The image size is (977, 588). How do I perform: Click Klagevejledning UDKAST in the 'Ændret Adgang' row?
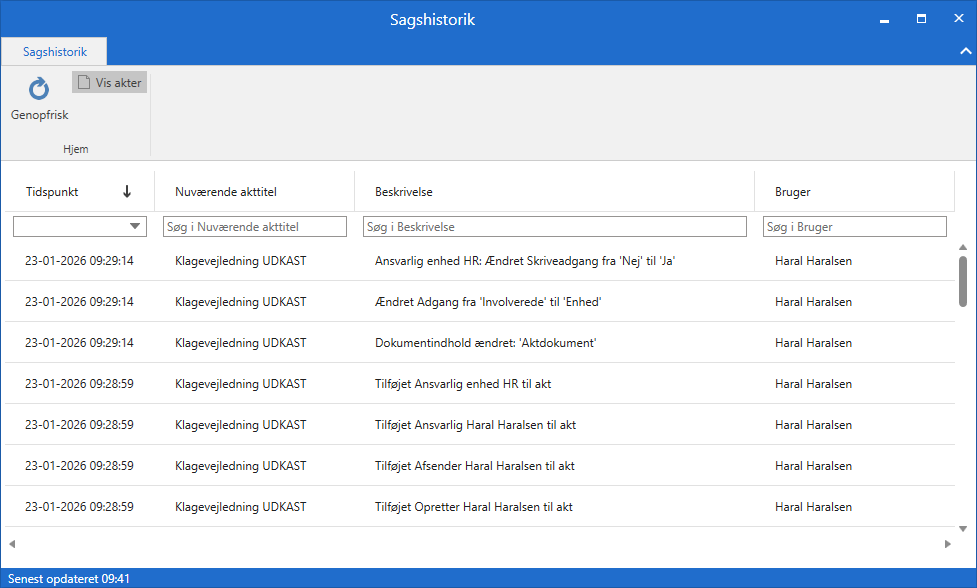pyautogui.click(x=241, y=302)
